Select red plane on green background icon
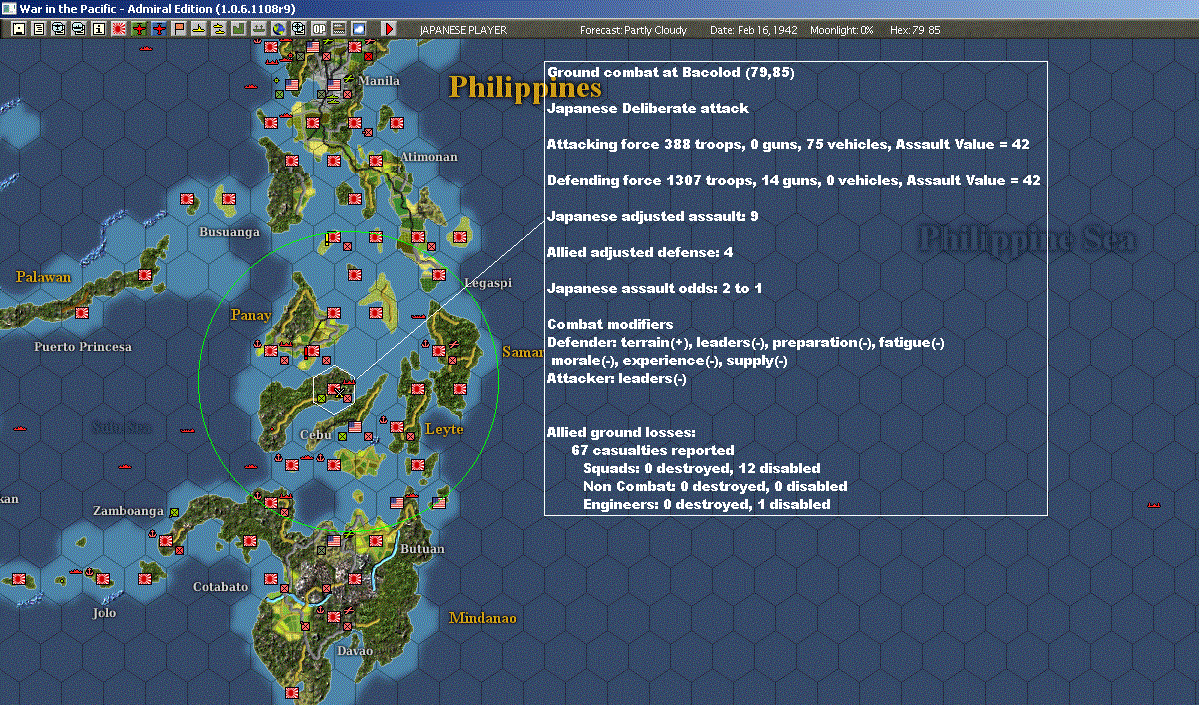The image size is (1199, 705). (x=138, y=29)
